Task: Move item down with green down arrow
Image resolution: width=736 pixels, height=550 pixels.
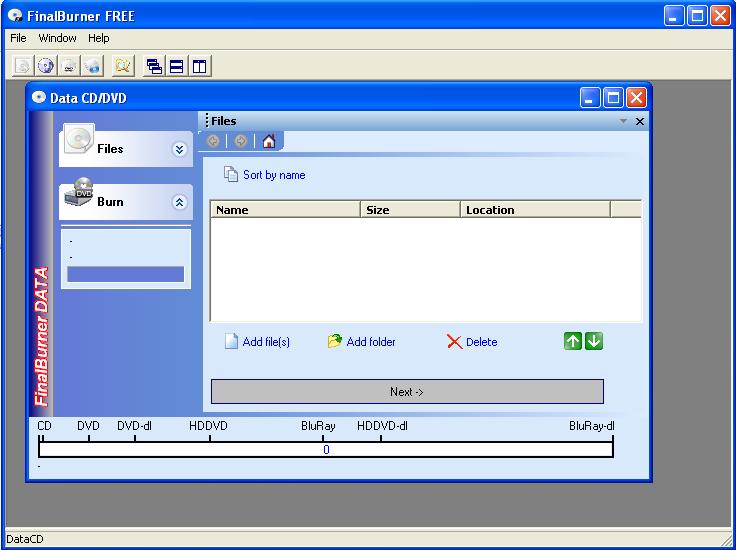Action: 594,341
